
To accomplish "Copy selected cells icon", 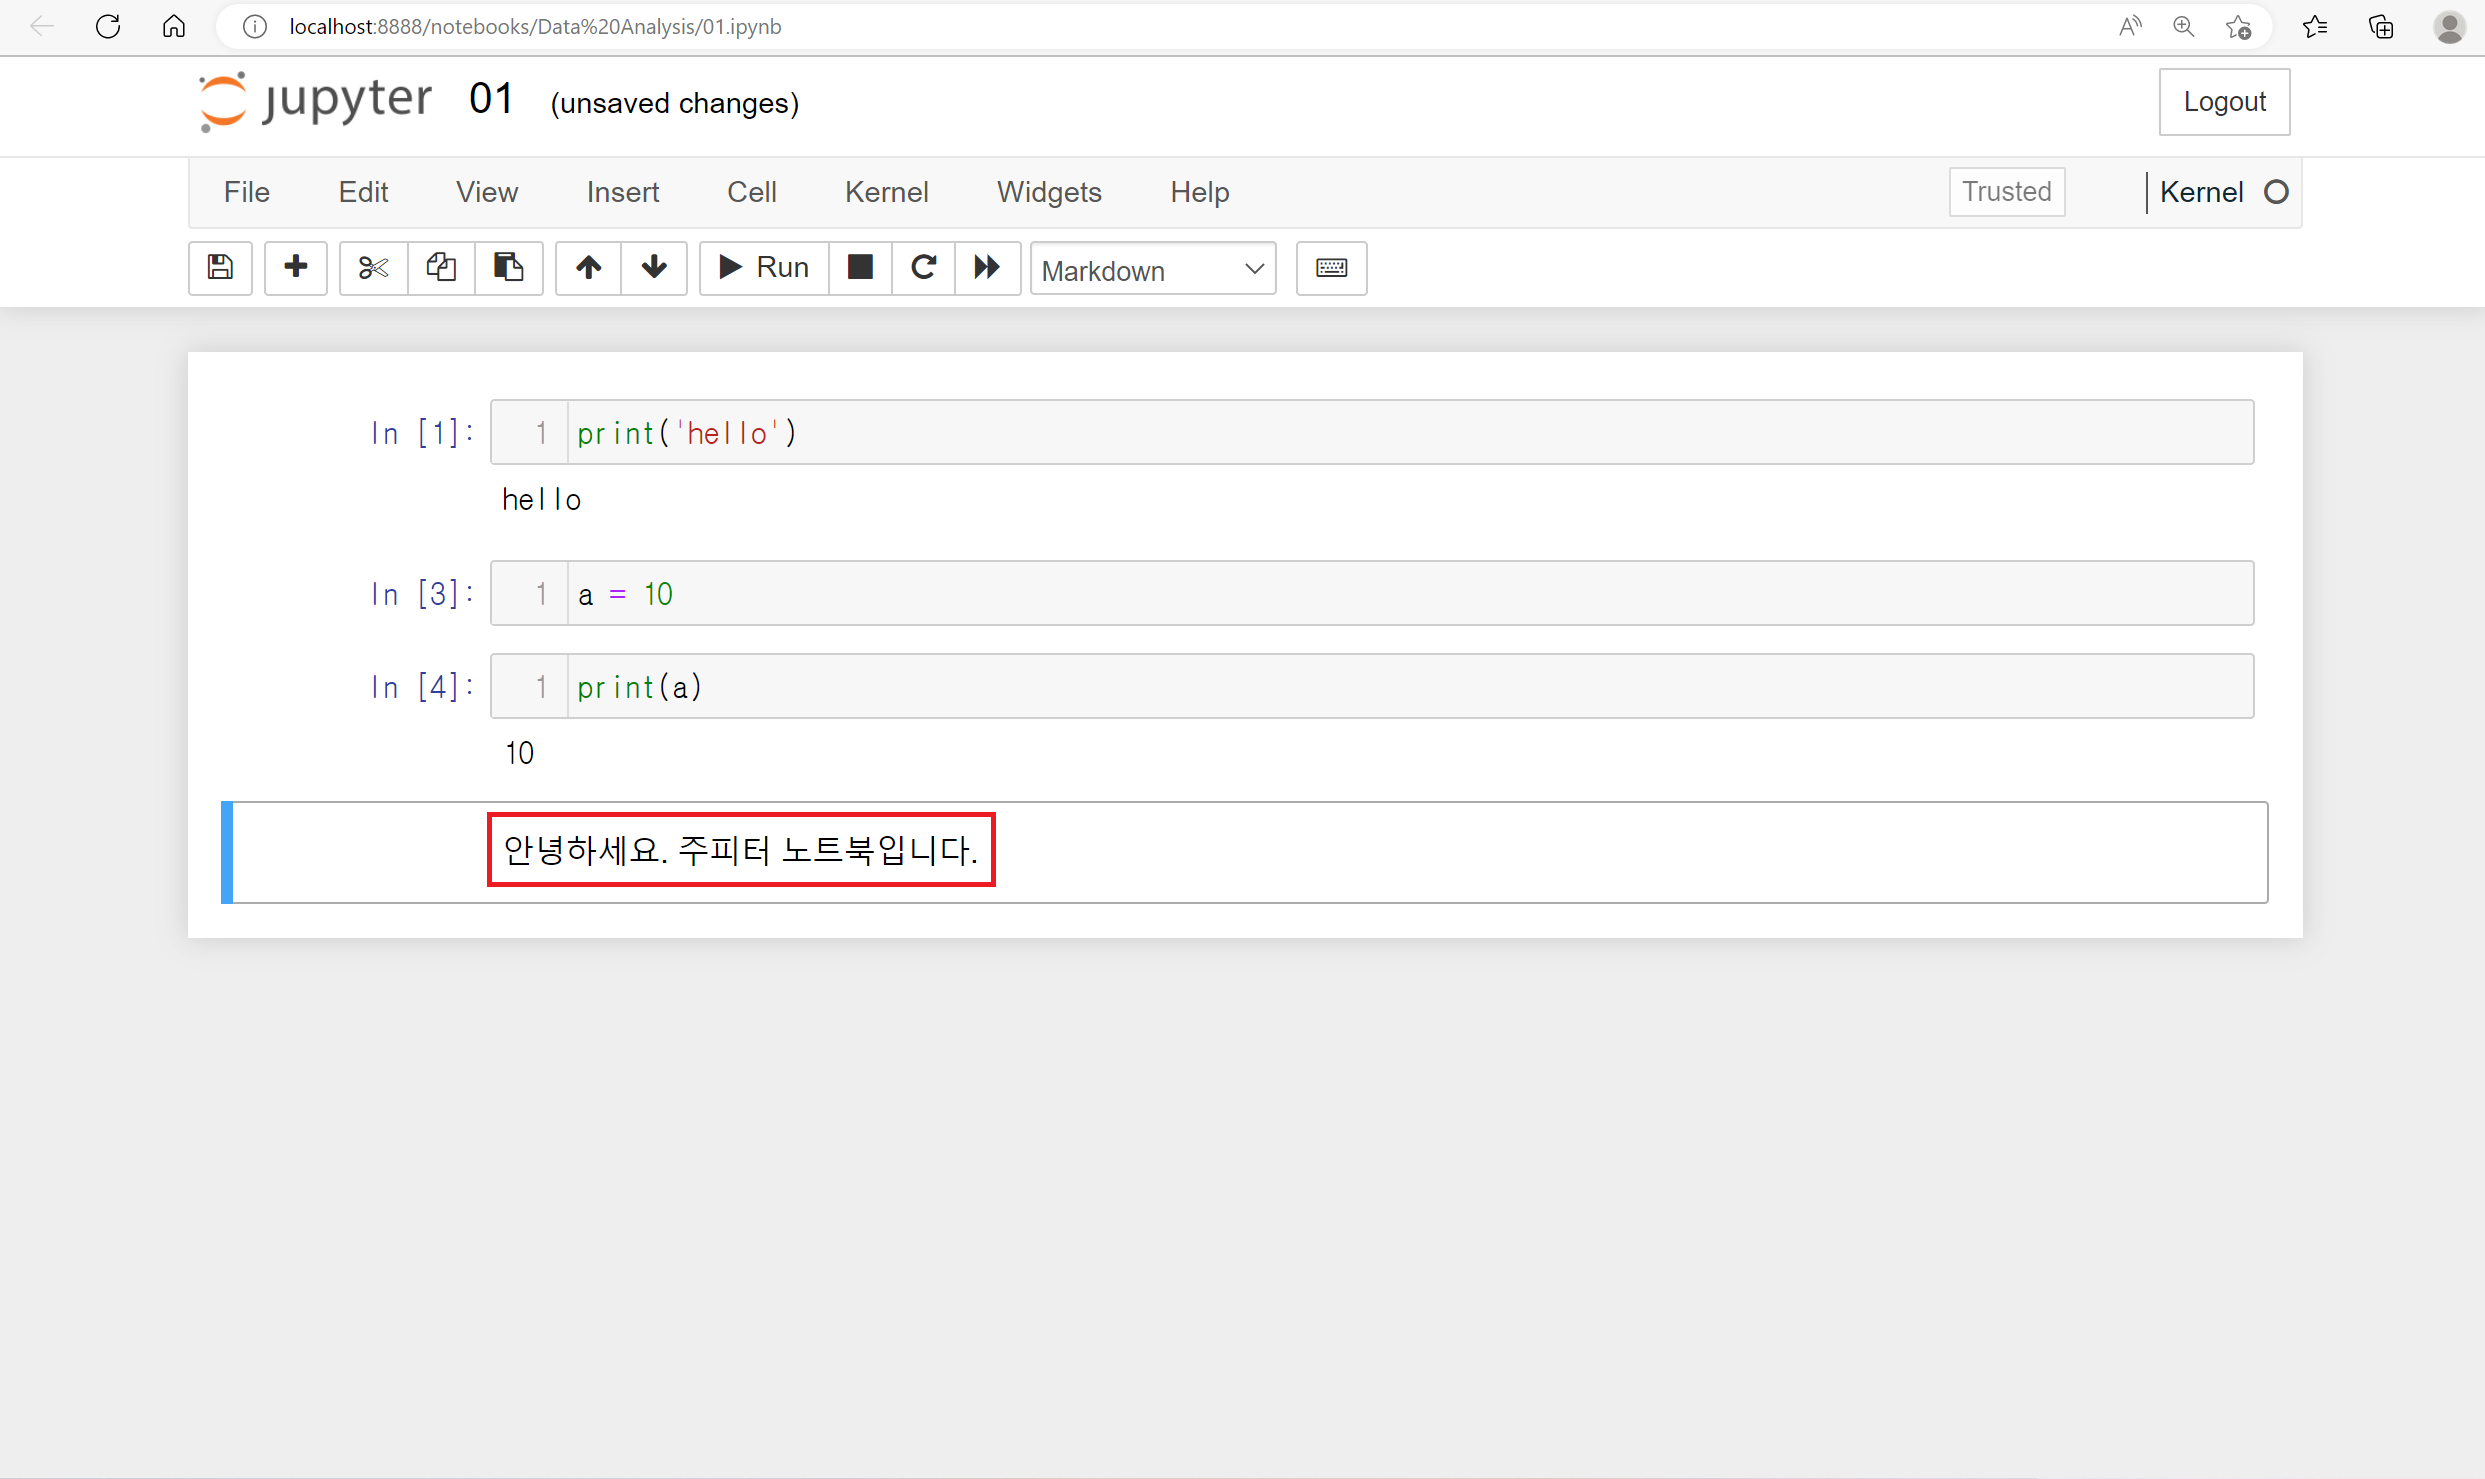I will click(441, 267).
